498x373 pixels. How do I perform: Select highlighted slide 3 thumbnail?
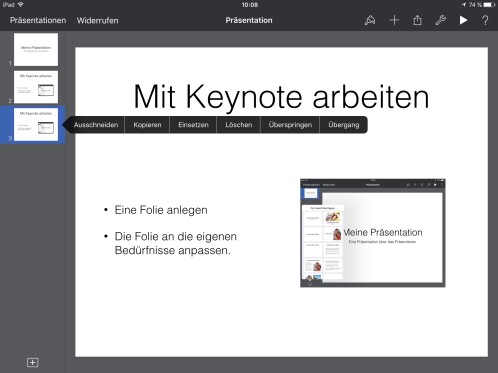tap(36, 124)
